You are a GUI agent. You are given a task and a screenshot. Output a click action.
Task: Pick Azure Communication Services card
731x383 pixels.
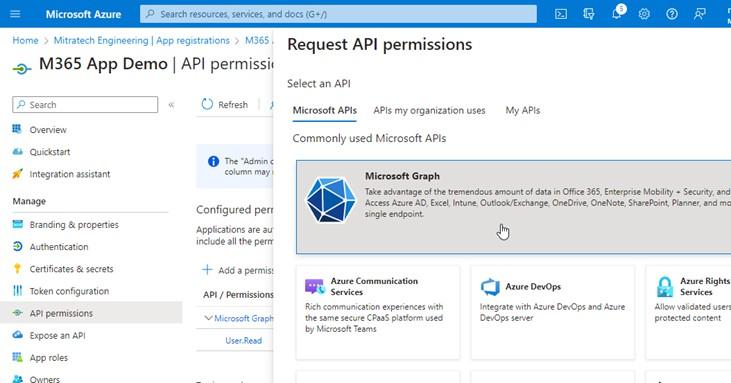(378, 312)
